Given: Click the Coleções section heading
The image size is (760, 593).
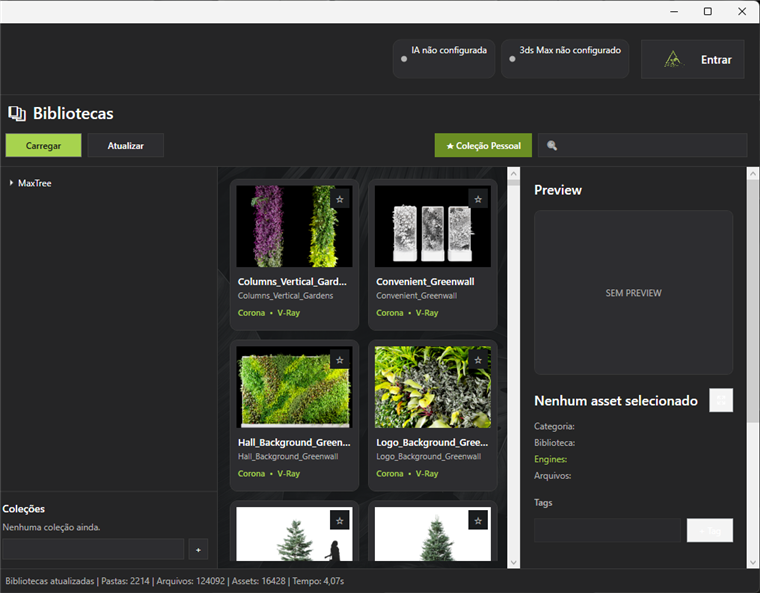Looking at the screenshot, I should point(24,509).
